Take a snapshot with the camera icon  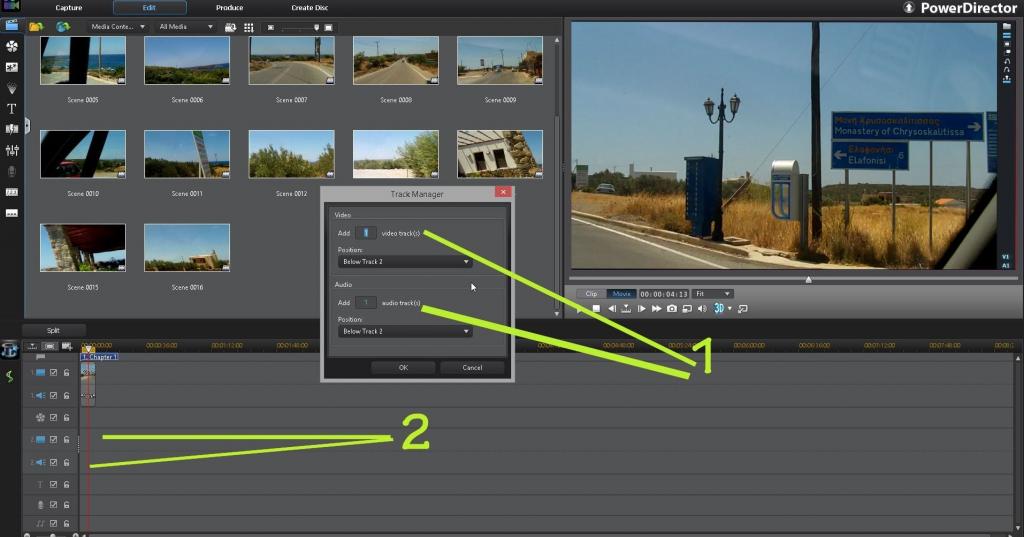click(672, 308)
